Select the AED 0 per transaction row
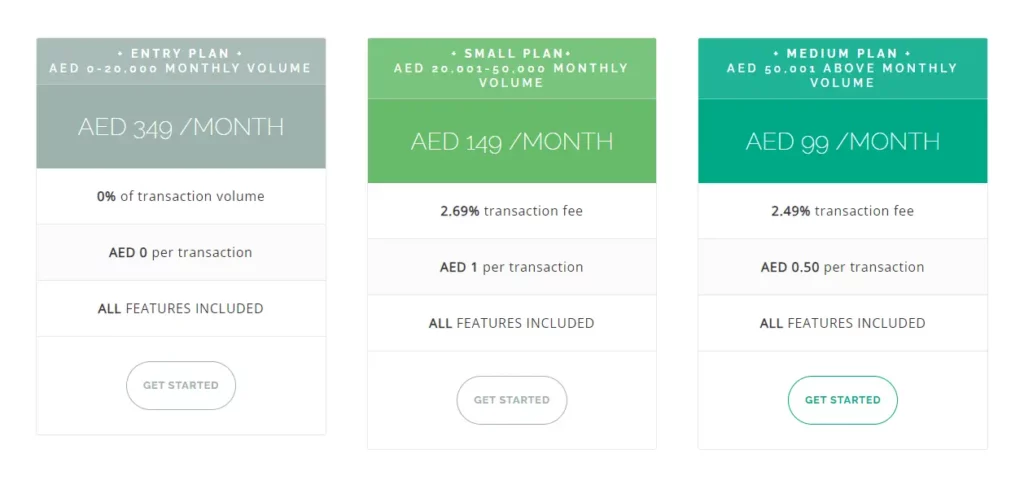Image resolution: width=1024 pixels, height=493 pixels. (181, 253)
